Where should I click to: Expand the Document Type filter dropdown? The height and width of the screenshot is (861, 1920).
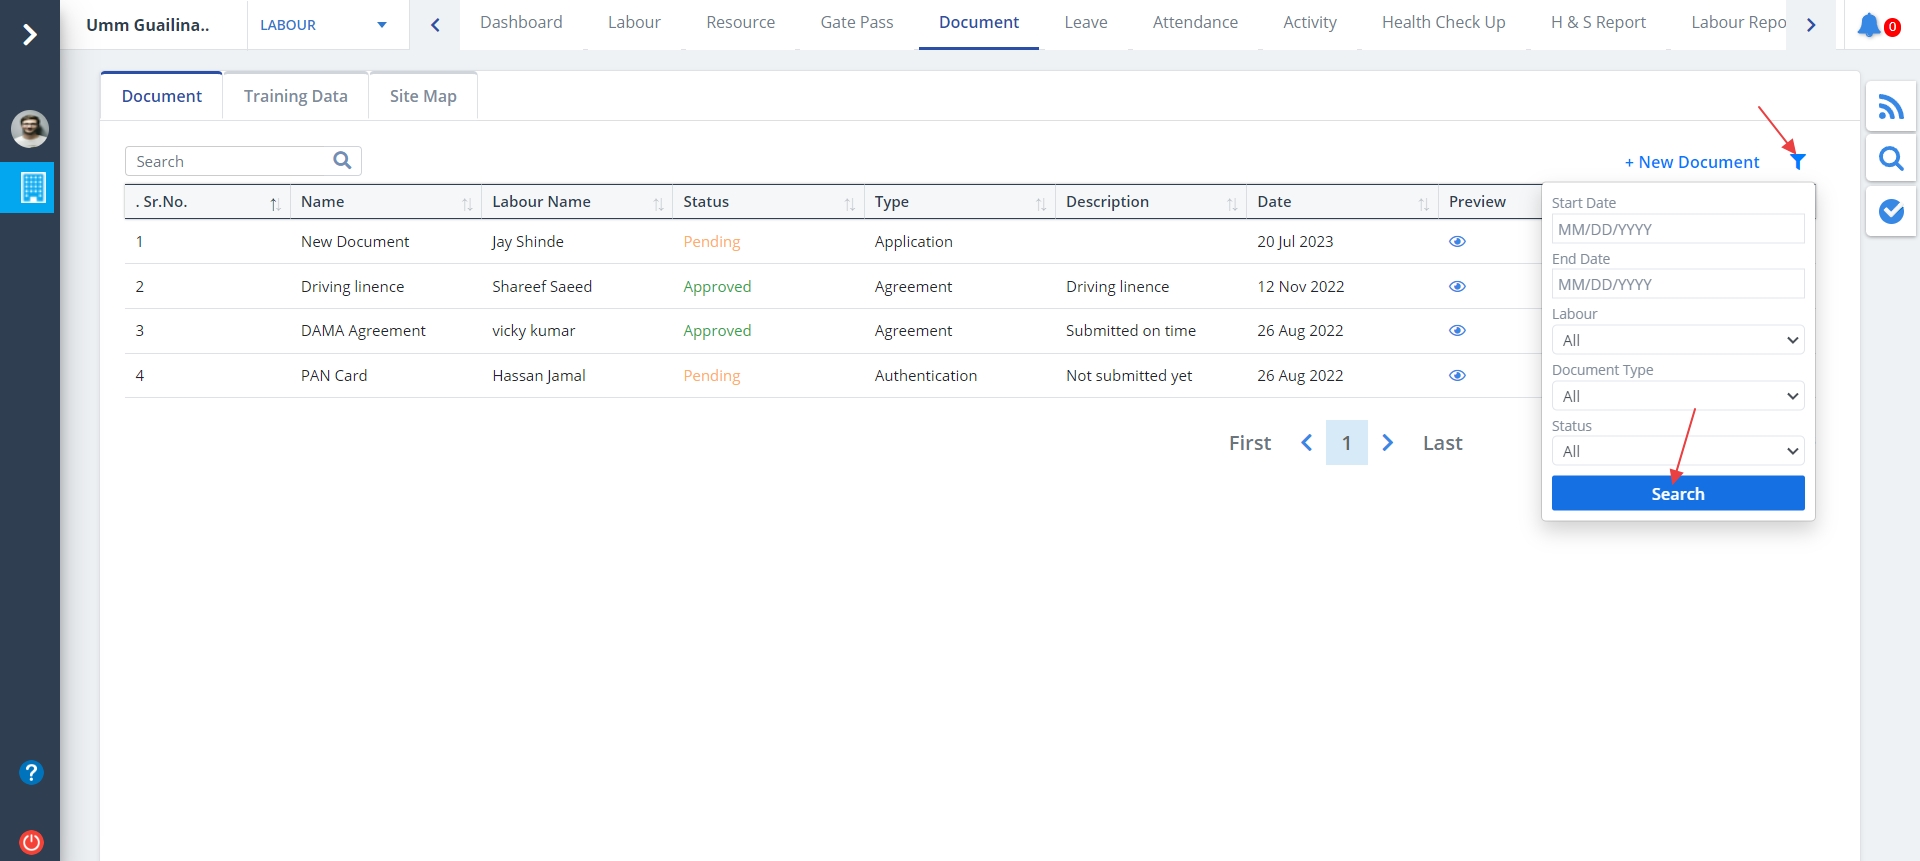pos(1677,396)
